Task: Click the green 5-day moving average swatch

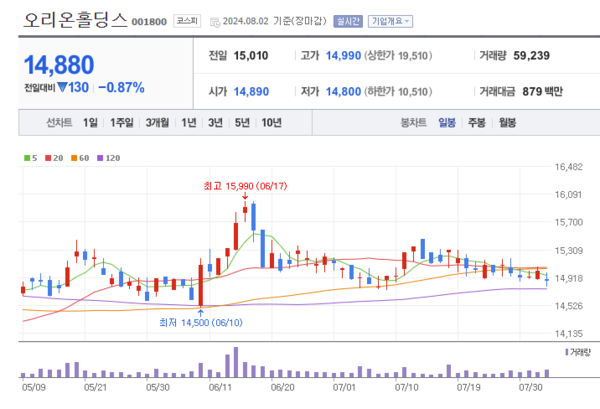Action: coord(27,158)
